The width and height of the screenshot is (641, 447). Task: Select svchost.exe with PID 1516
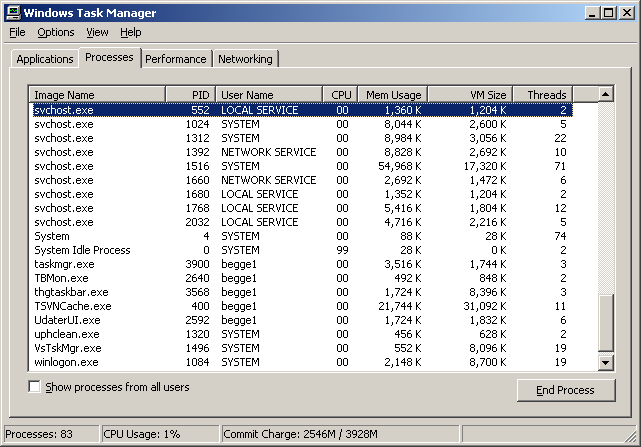[302, 166]
